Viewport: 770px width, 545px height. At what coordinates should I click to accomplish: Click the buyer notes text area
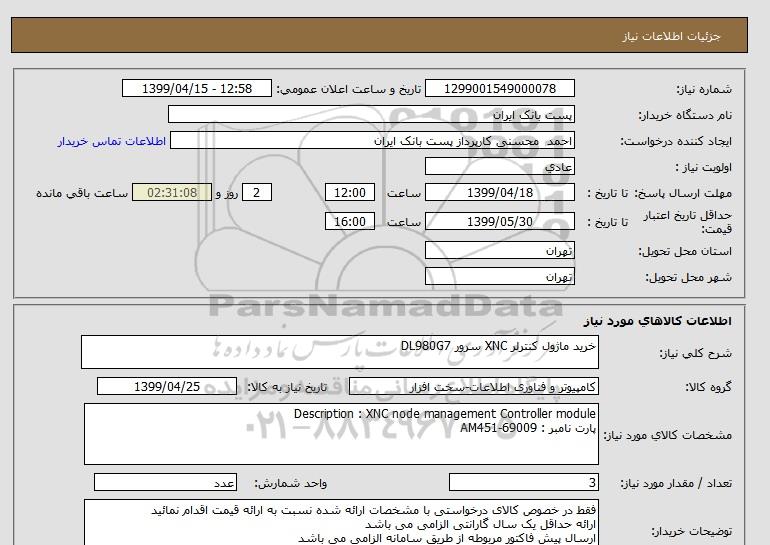click(341, 522)
